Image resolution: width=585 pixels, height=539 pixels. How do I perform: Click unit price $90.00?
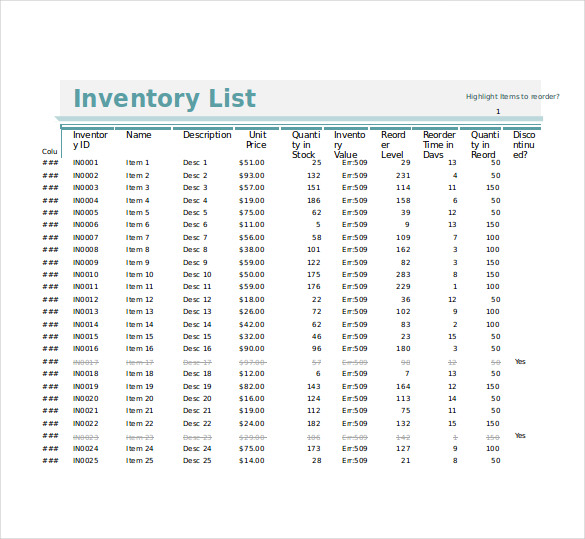(x=251, y=349)
